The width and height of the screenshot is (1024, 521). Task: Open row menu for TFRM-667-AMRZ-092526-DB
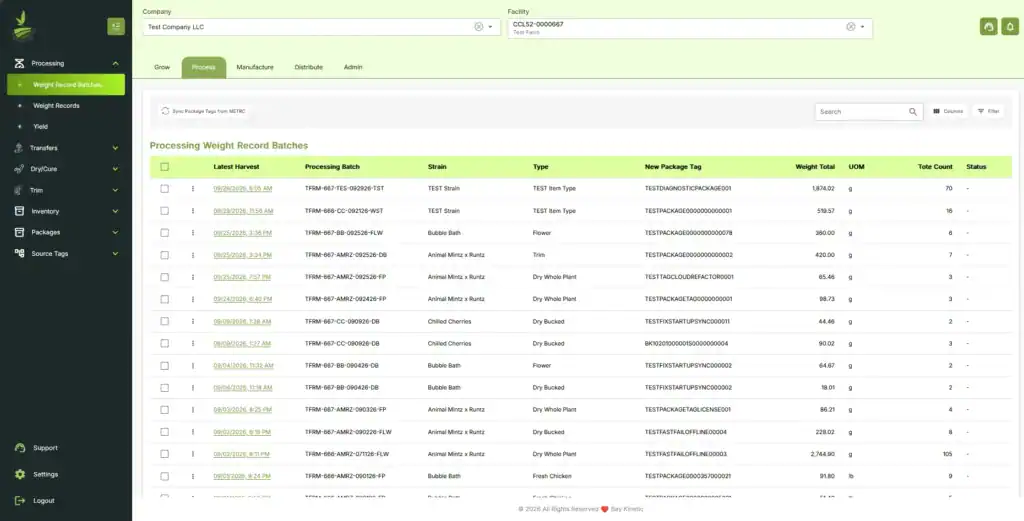tap(193, 255)
